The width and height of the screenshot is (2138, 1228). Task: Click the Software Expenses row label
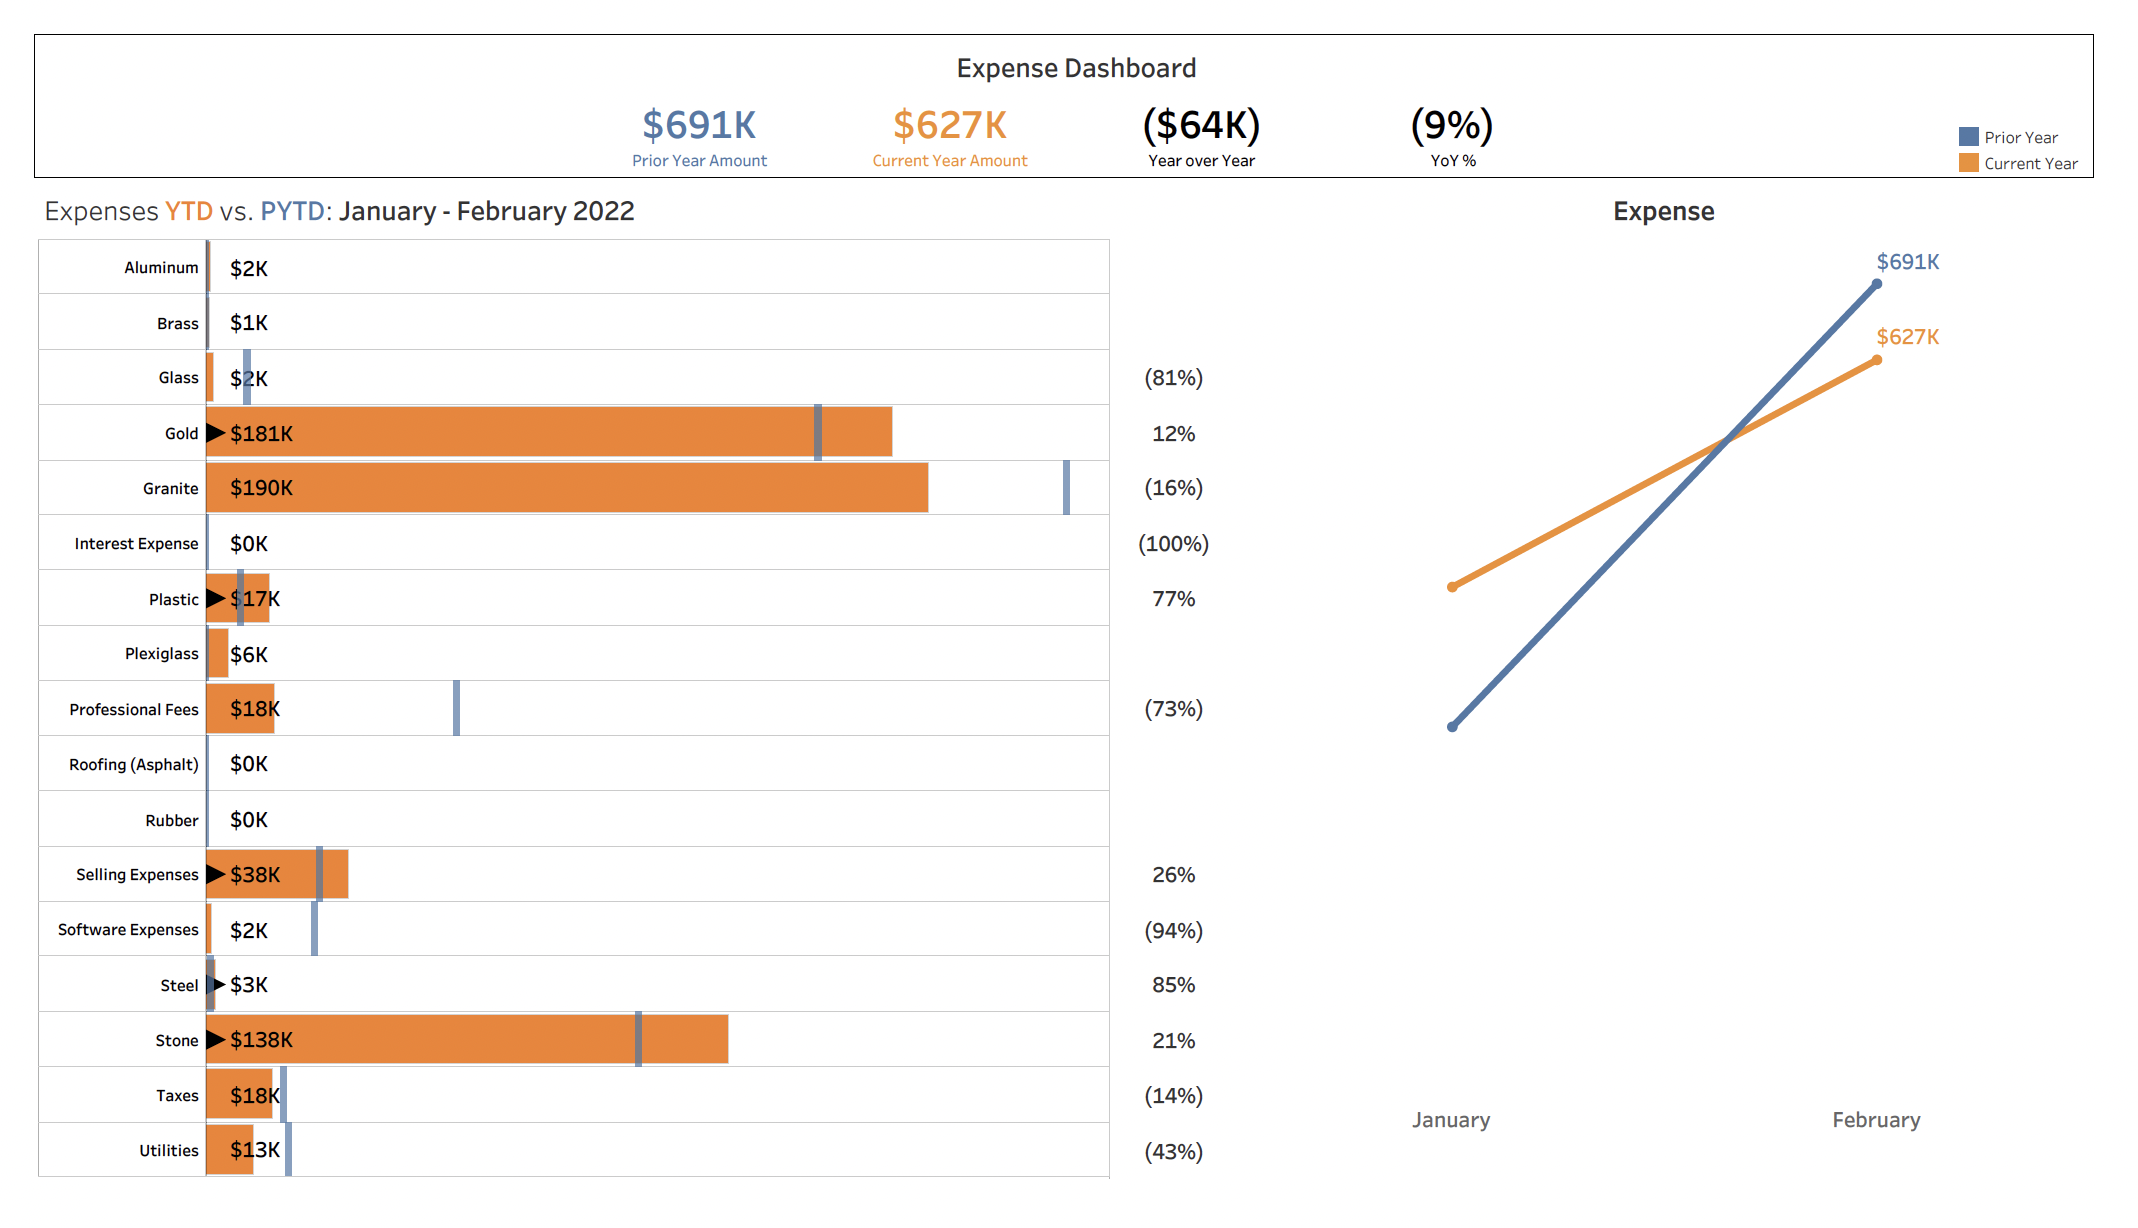point(128,930)
